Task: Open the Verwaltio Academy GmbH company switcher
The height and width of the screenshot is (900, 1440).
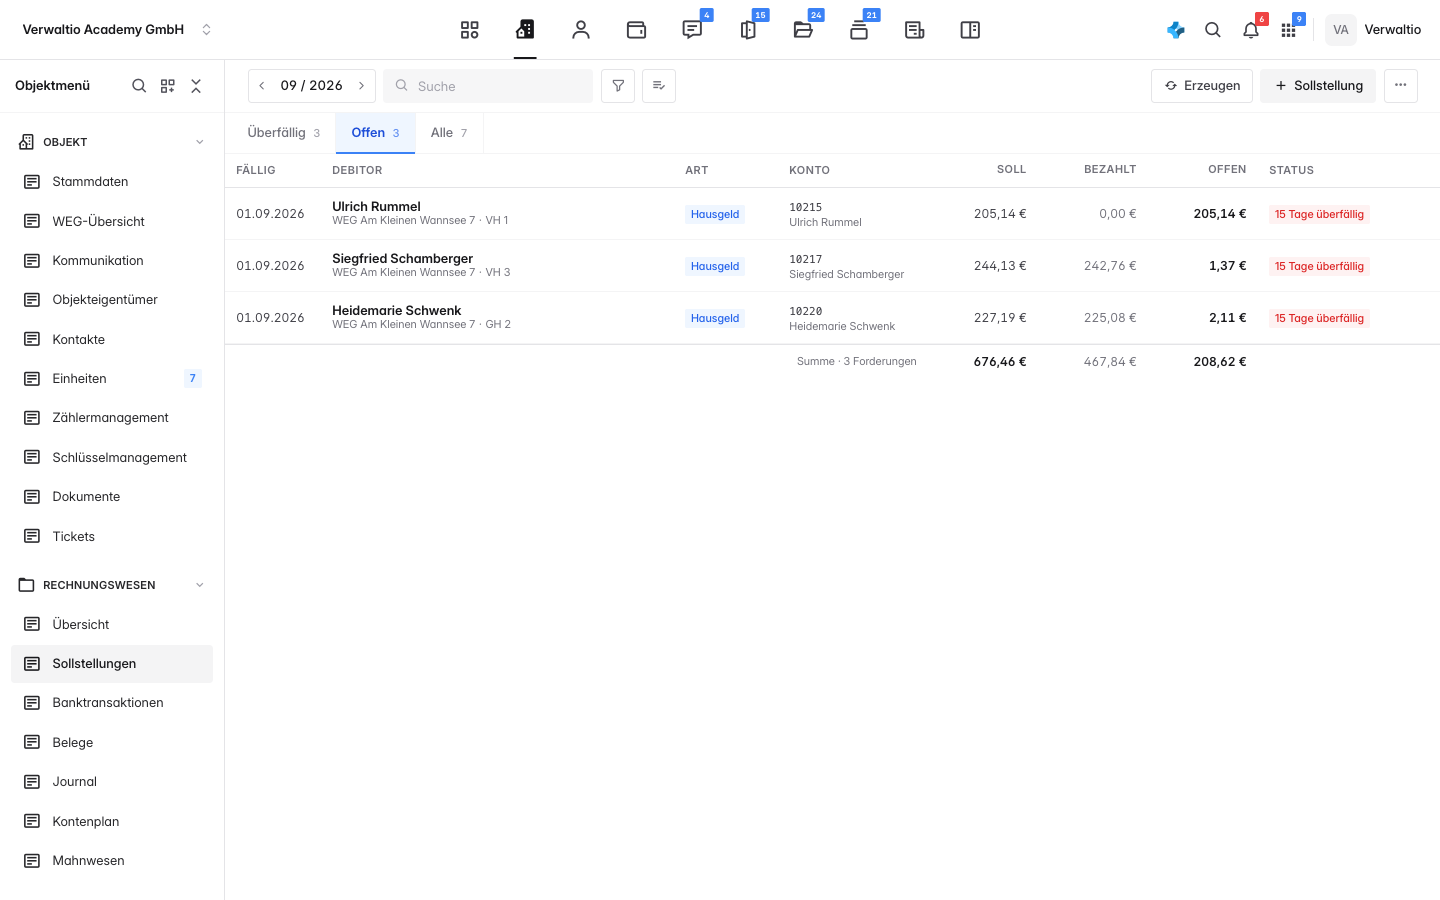Action: click(x=118, y=30)
